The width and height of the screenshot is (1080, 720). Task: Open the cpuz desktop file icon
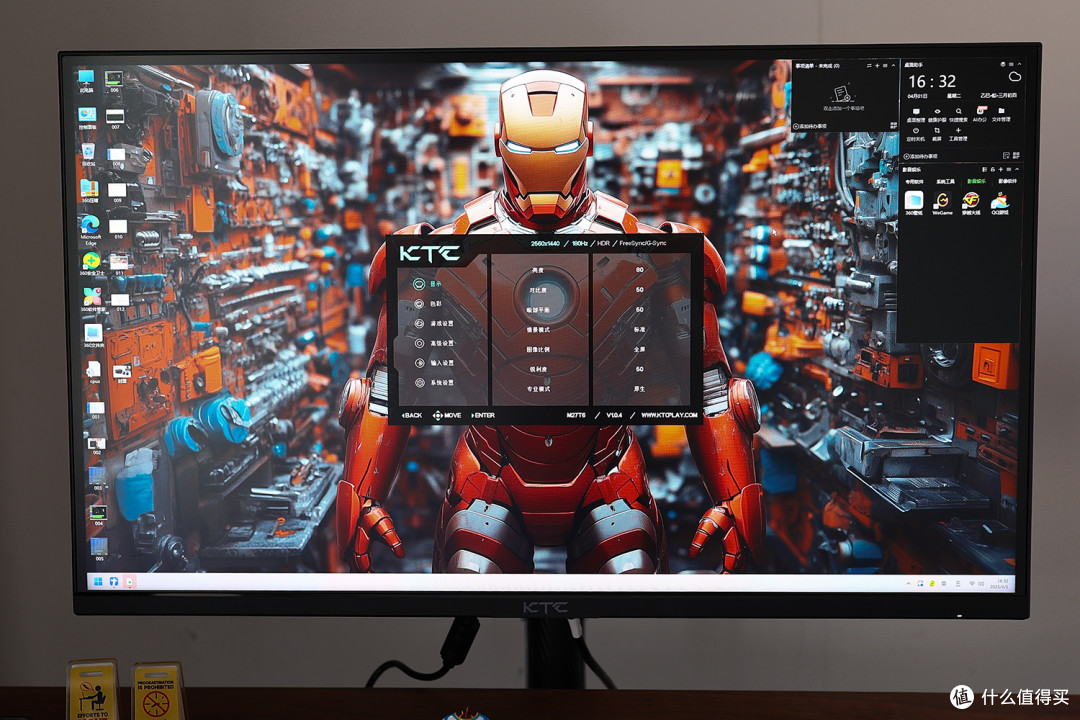click(94, 372)
